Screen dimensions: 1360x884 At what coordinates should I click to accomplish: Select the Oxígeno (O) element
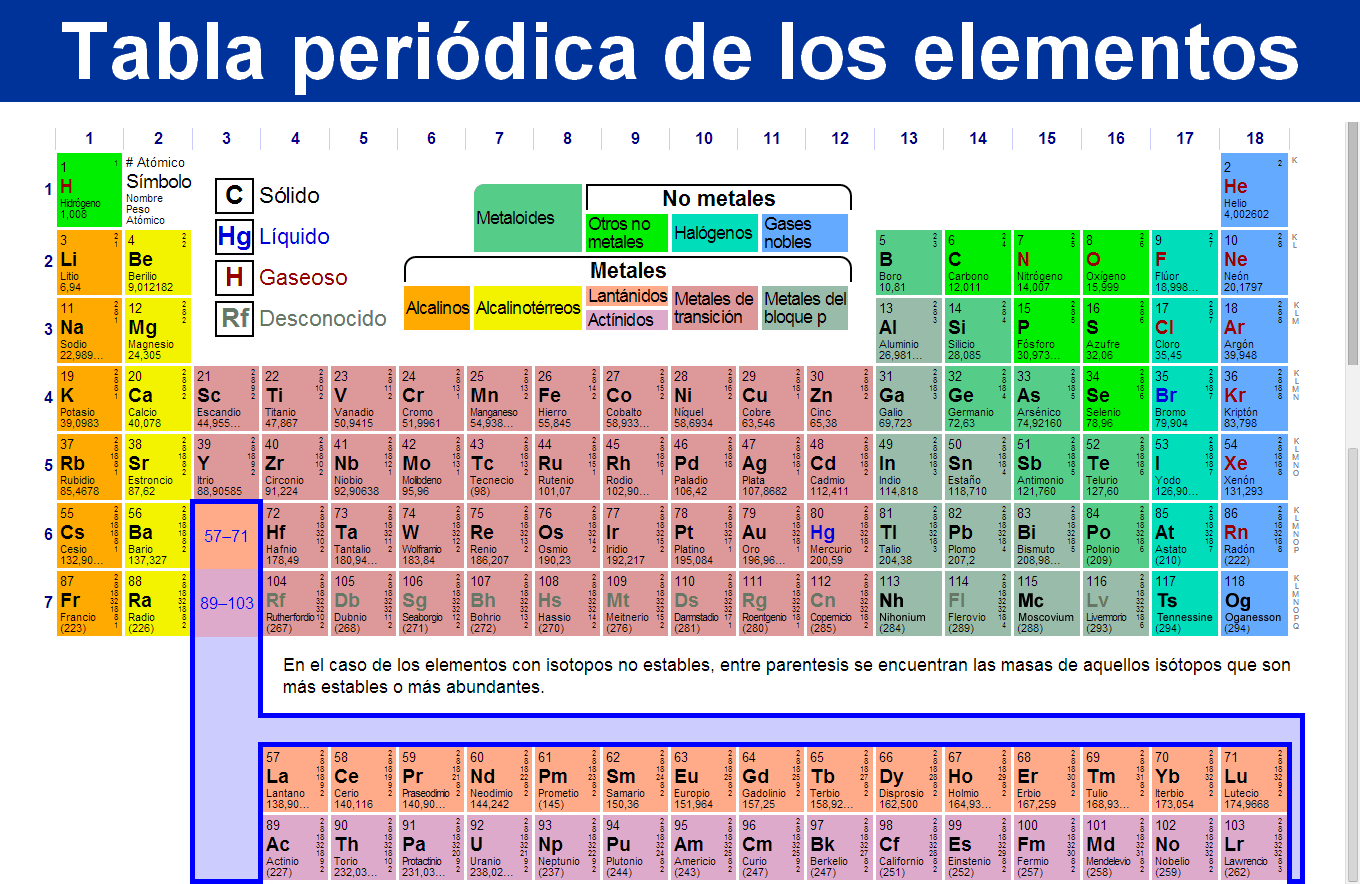click(x=1115, y=261)
